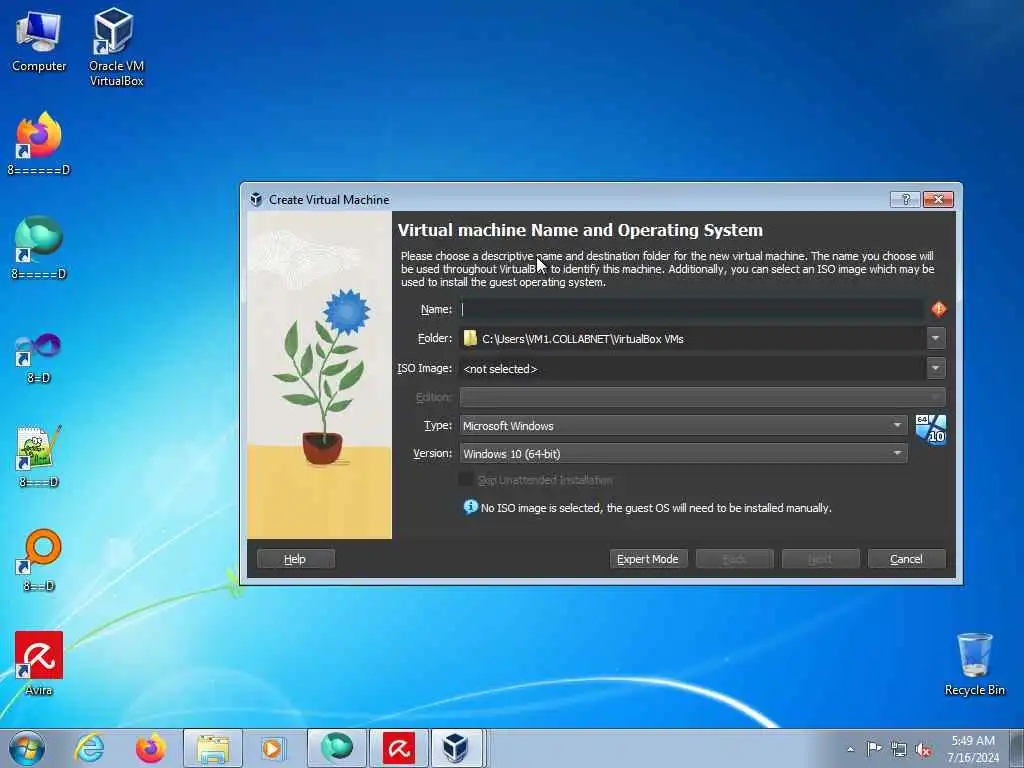The height and width of the screenshot is (768, 1024).
Task: Switch to VirtualBox taskbar button
Action: click(x=455, y=748)
